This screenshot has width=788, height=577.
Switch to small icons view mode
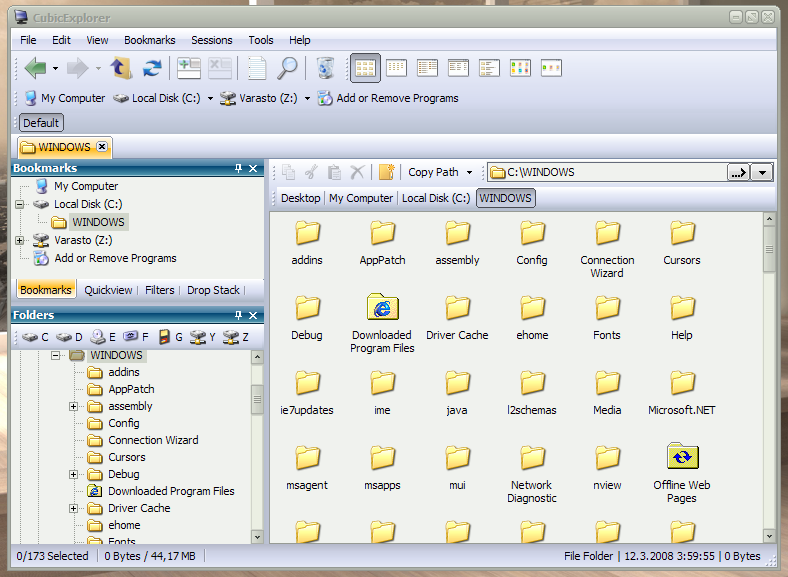tap(397, 68)
